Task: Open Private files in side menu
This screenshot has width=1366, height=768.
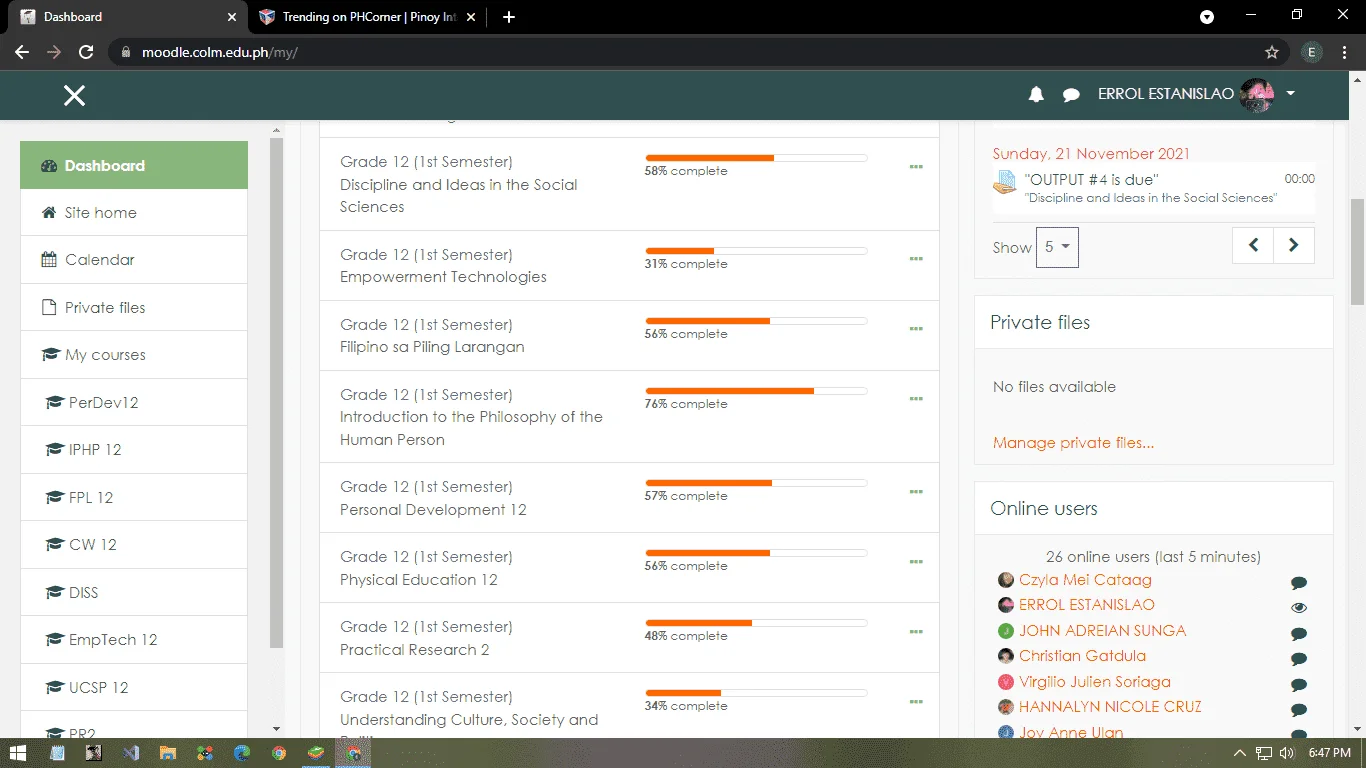Action: (x=134, y=307)
